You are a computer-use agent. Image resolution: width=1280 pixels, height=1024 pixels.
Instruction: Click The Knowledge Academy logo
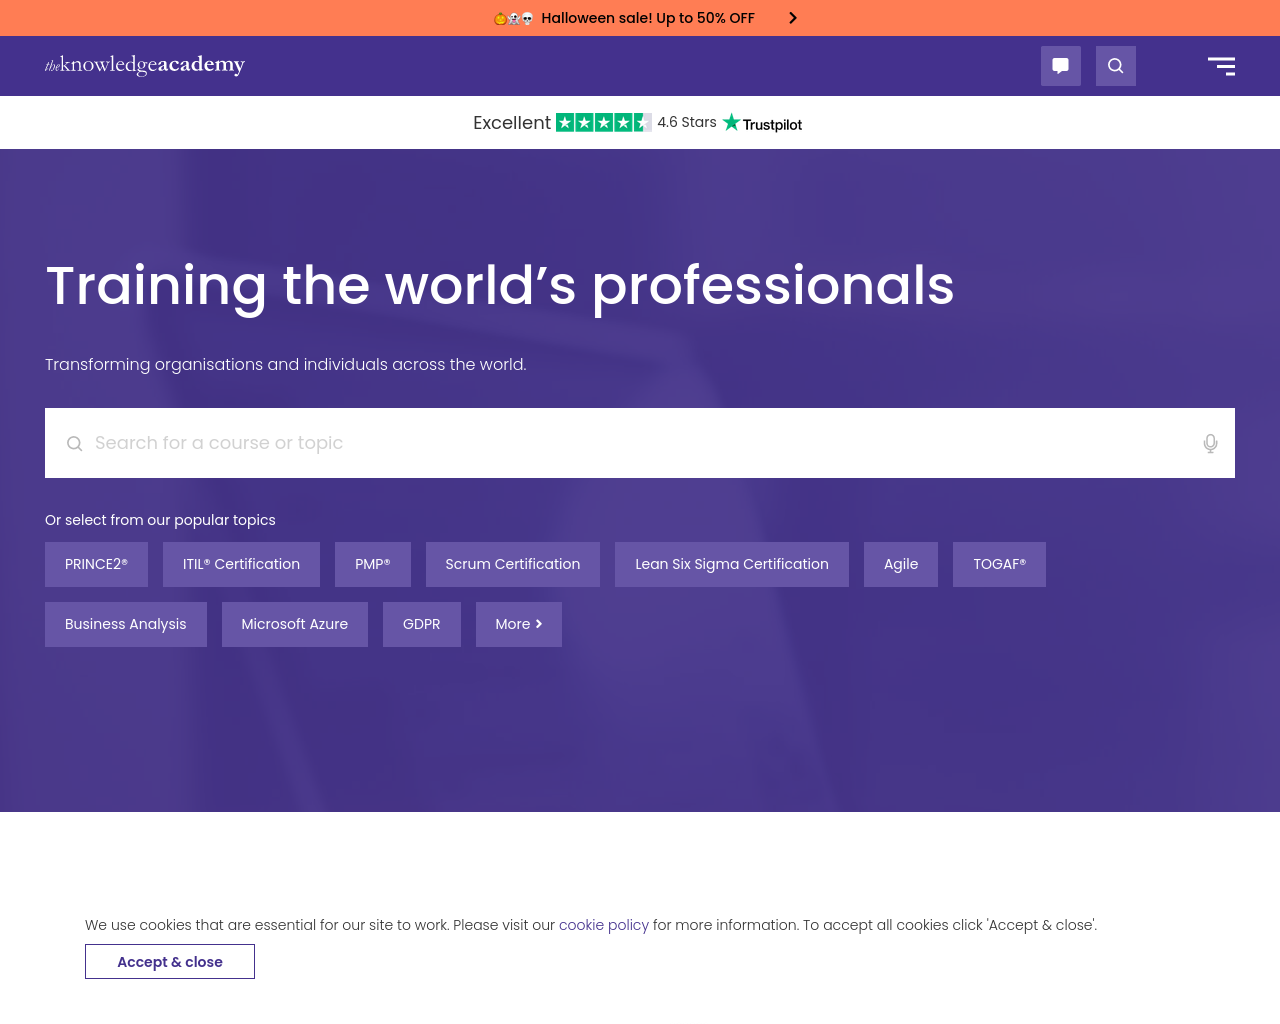tap(145, 65)
